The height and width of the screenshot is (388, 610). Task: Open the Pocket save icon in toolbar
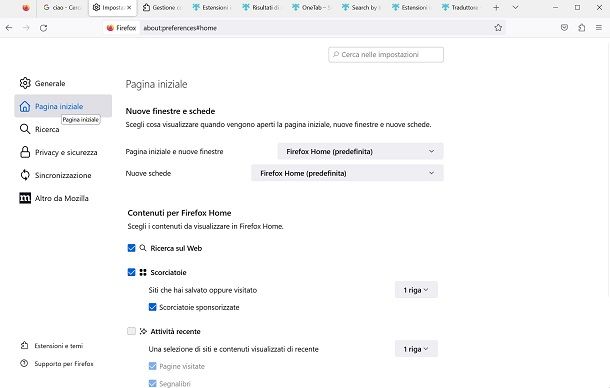pos(564,28)
